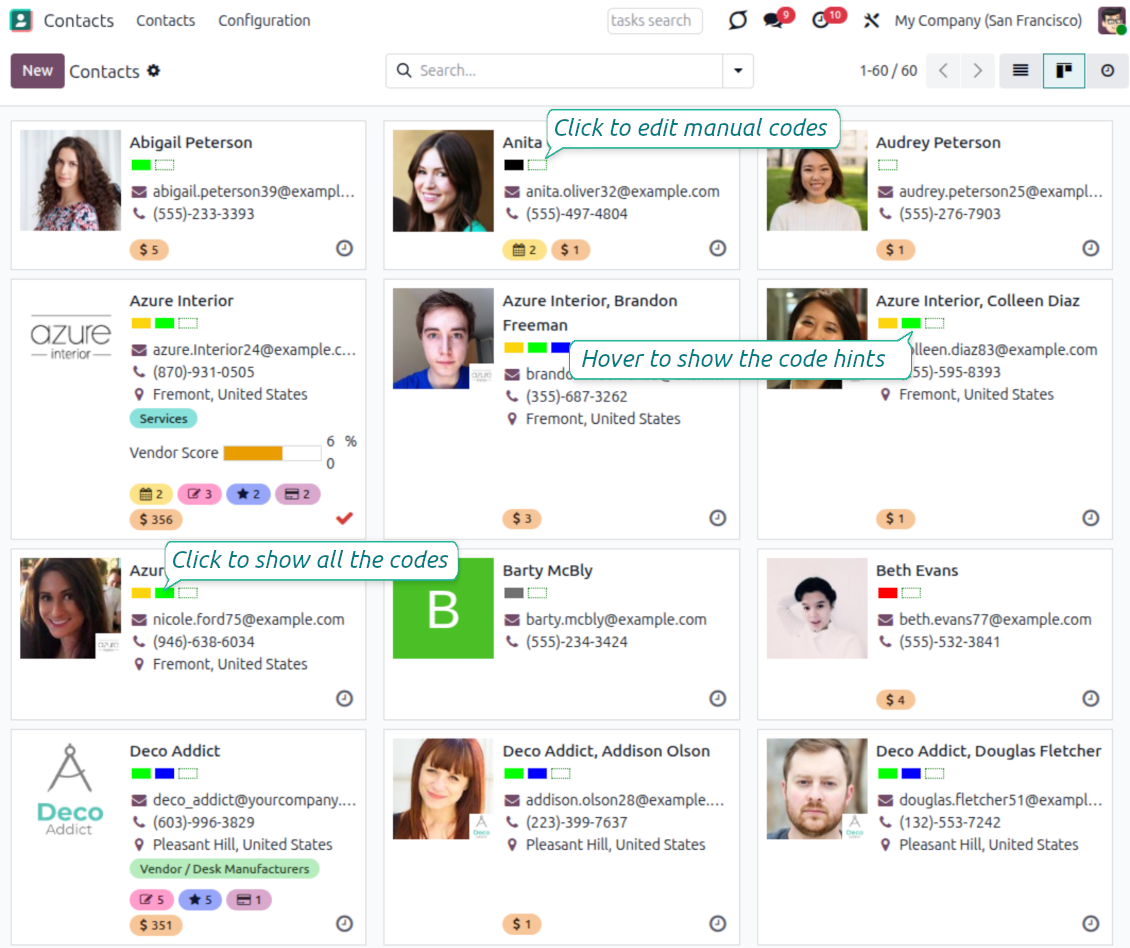The image size is (1130, 948).
Task: Click the black code square on Anita's card
Action: tap(513, 164)
